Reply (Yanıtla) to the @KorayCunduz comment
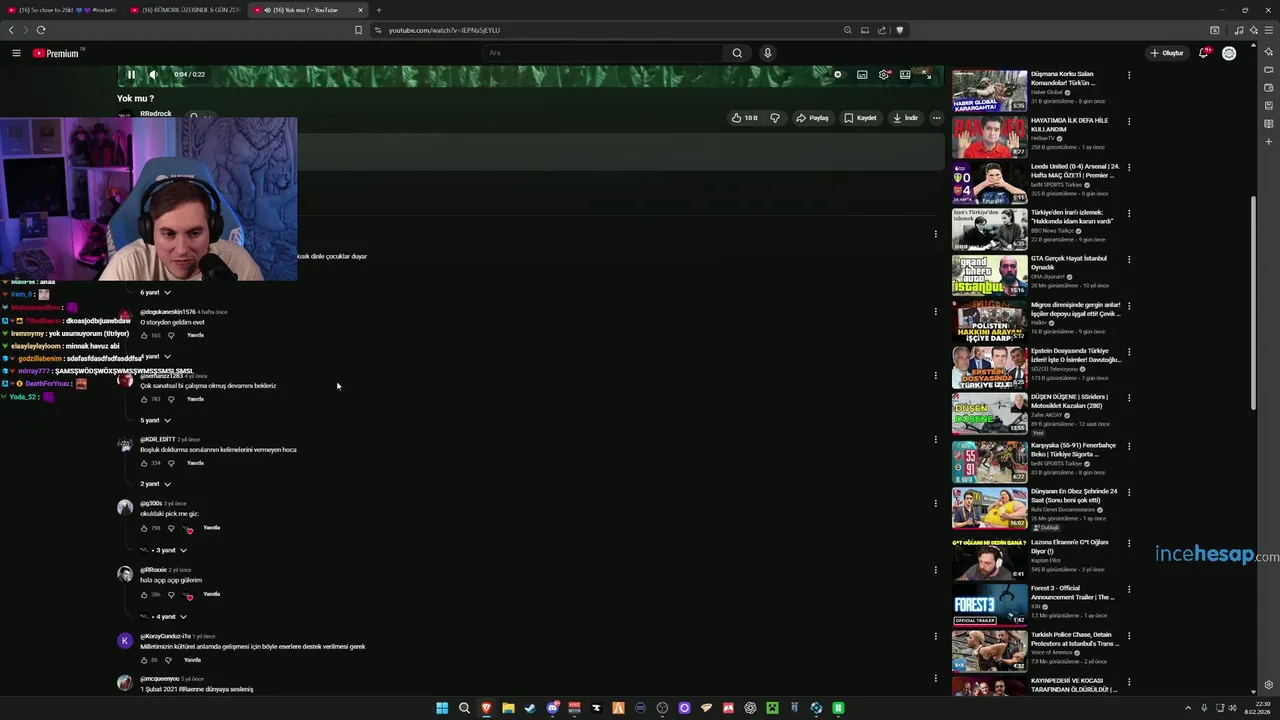The width and height of the screenshot is (1280, 720). pos(193,660)
